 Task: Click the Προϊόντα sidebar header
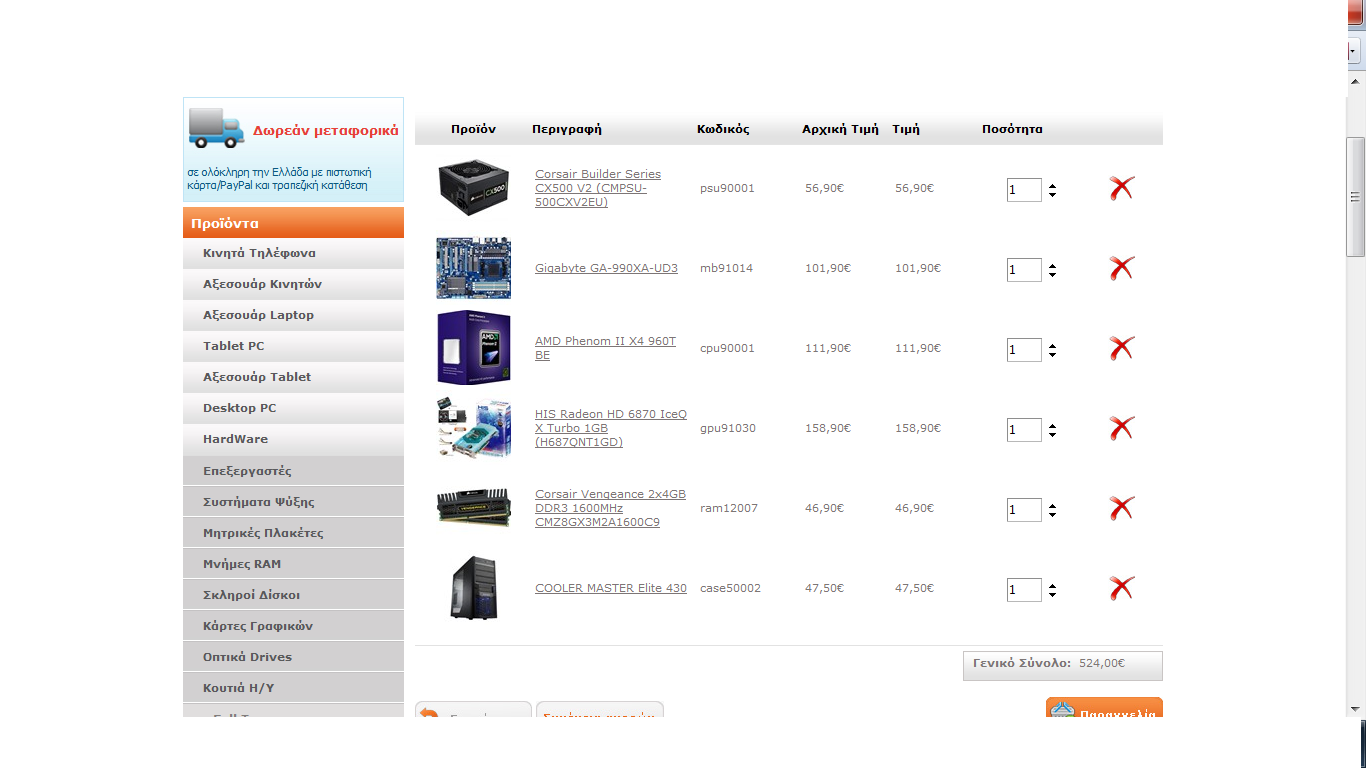tap(293, 223)
